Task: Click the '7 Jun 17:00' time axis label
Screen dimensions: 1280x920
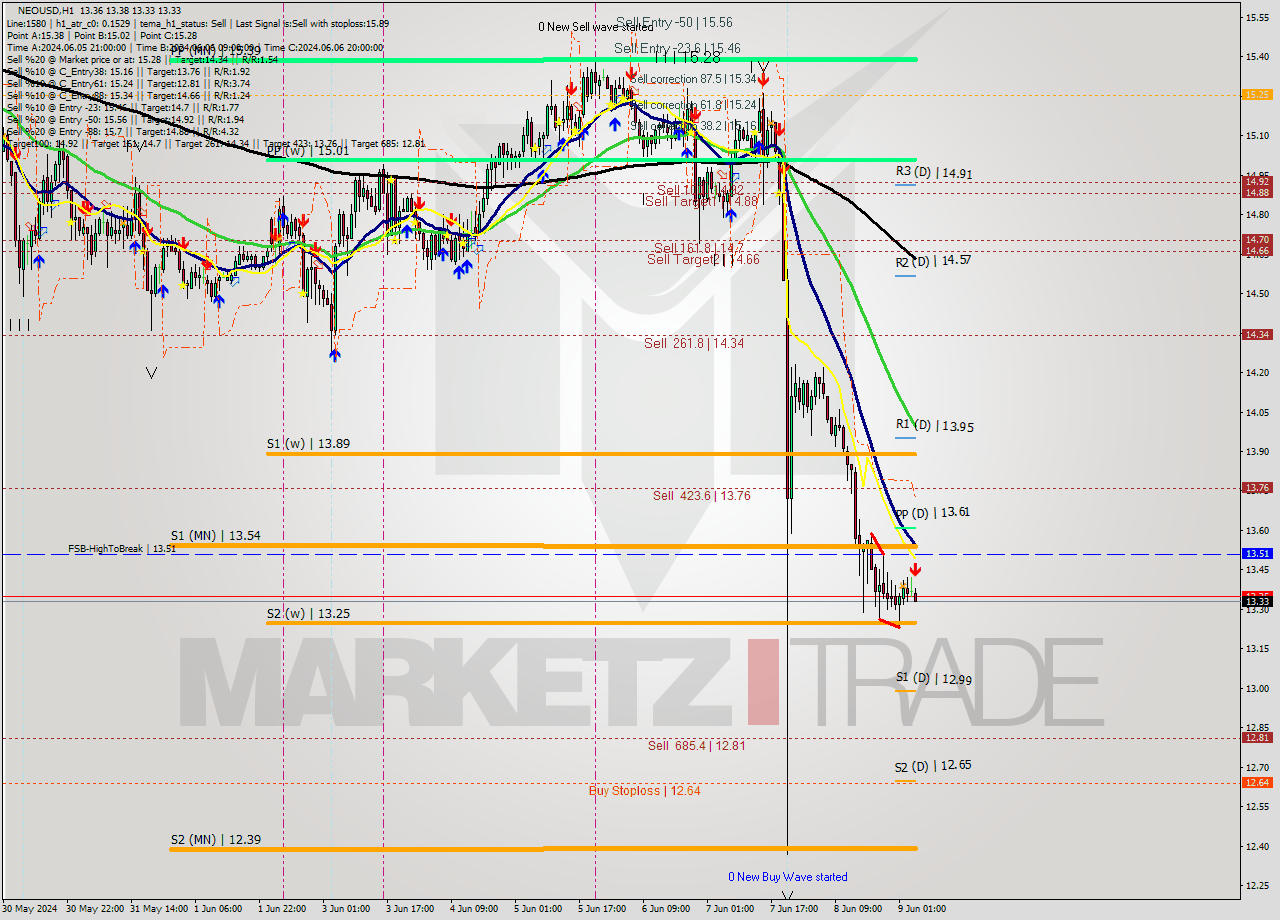Action: [x=794, y=909]
